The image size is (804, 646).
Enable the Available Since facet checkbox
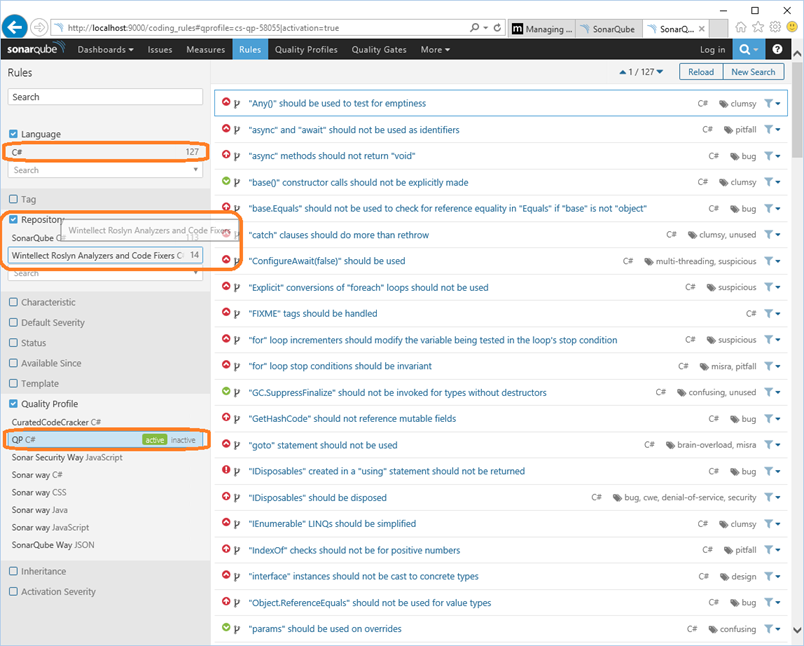point(13,363)
